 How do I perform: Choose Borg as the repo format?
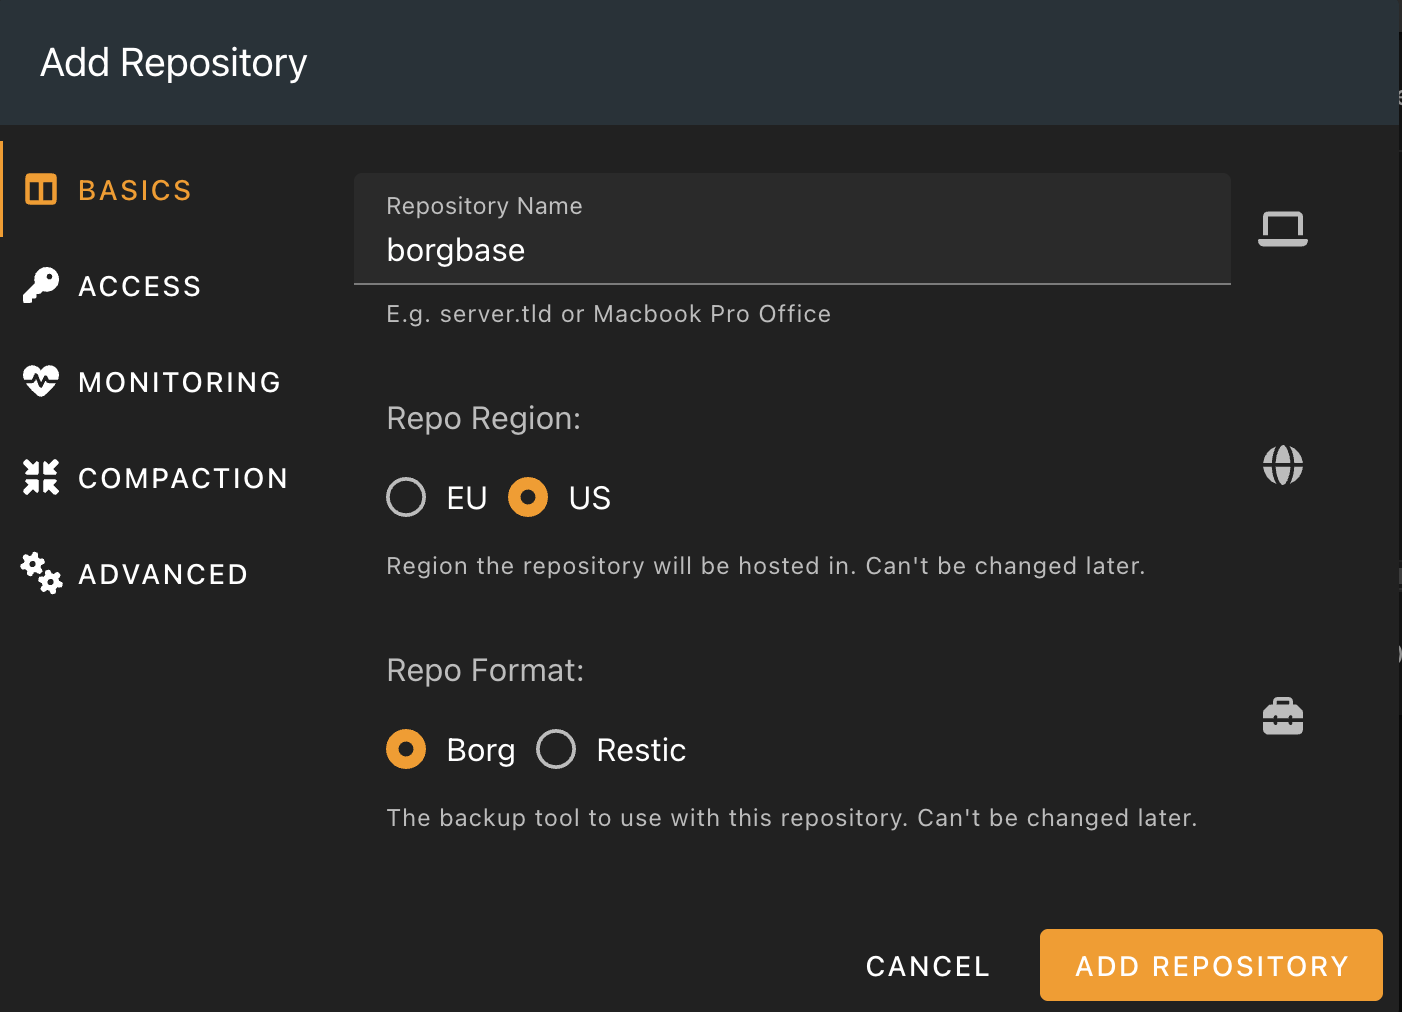pos(406,749)
